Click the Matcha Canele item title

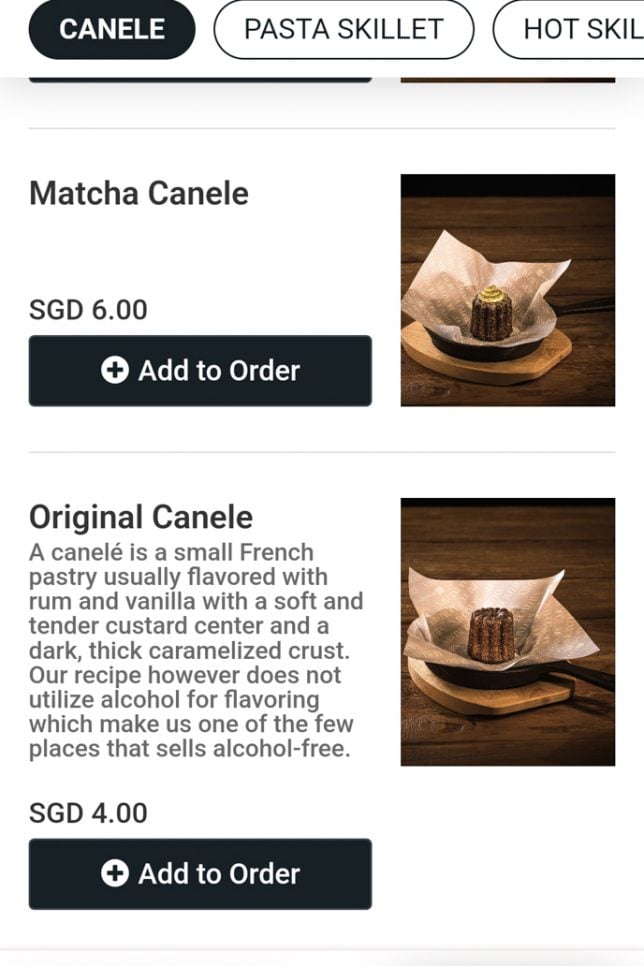point(139,193)
